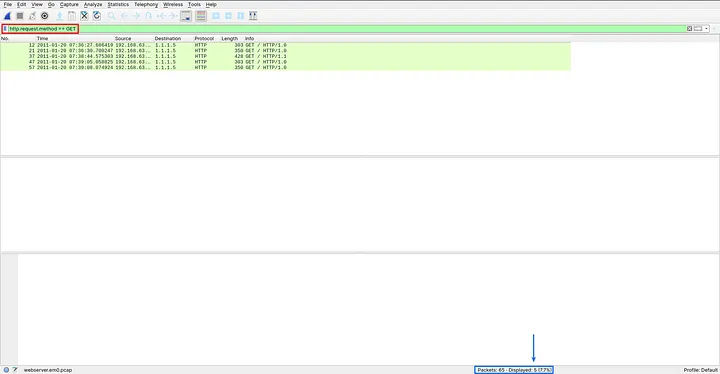Open the Go menu
720x374 pixels.
click(x=51, y=5)
